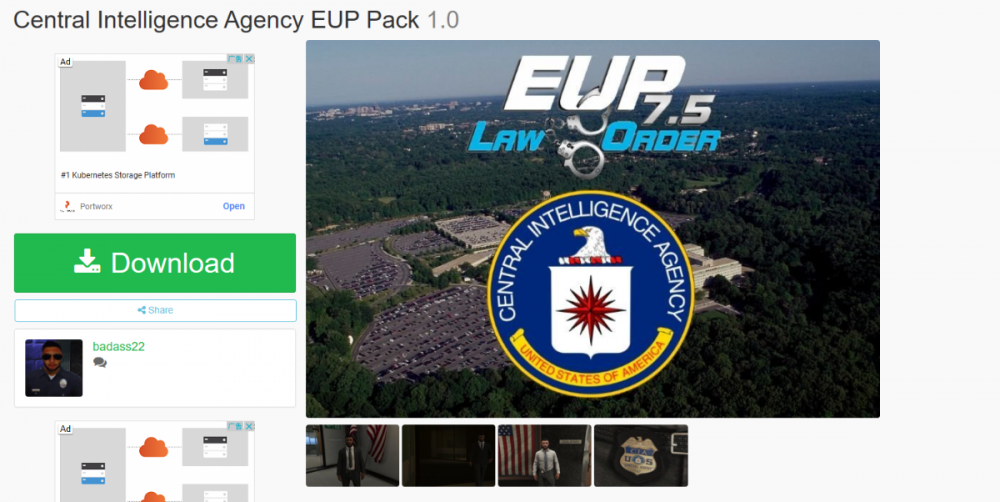
Task: Click the 'Ad' label on Portworx advertisement
Action: click(x=65, y=62)
